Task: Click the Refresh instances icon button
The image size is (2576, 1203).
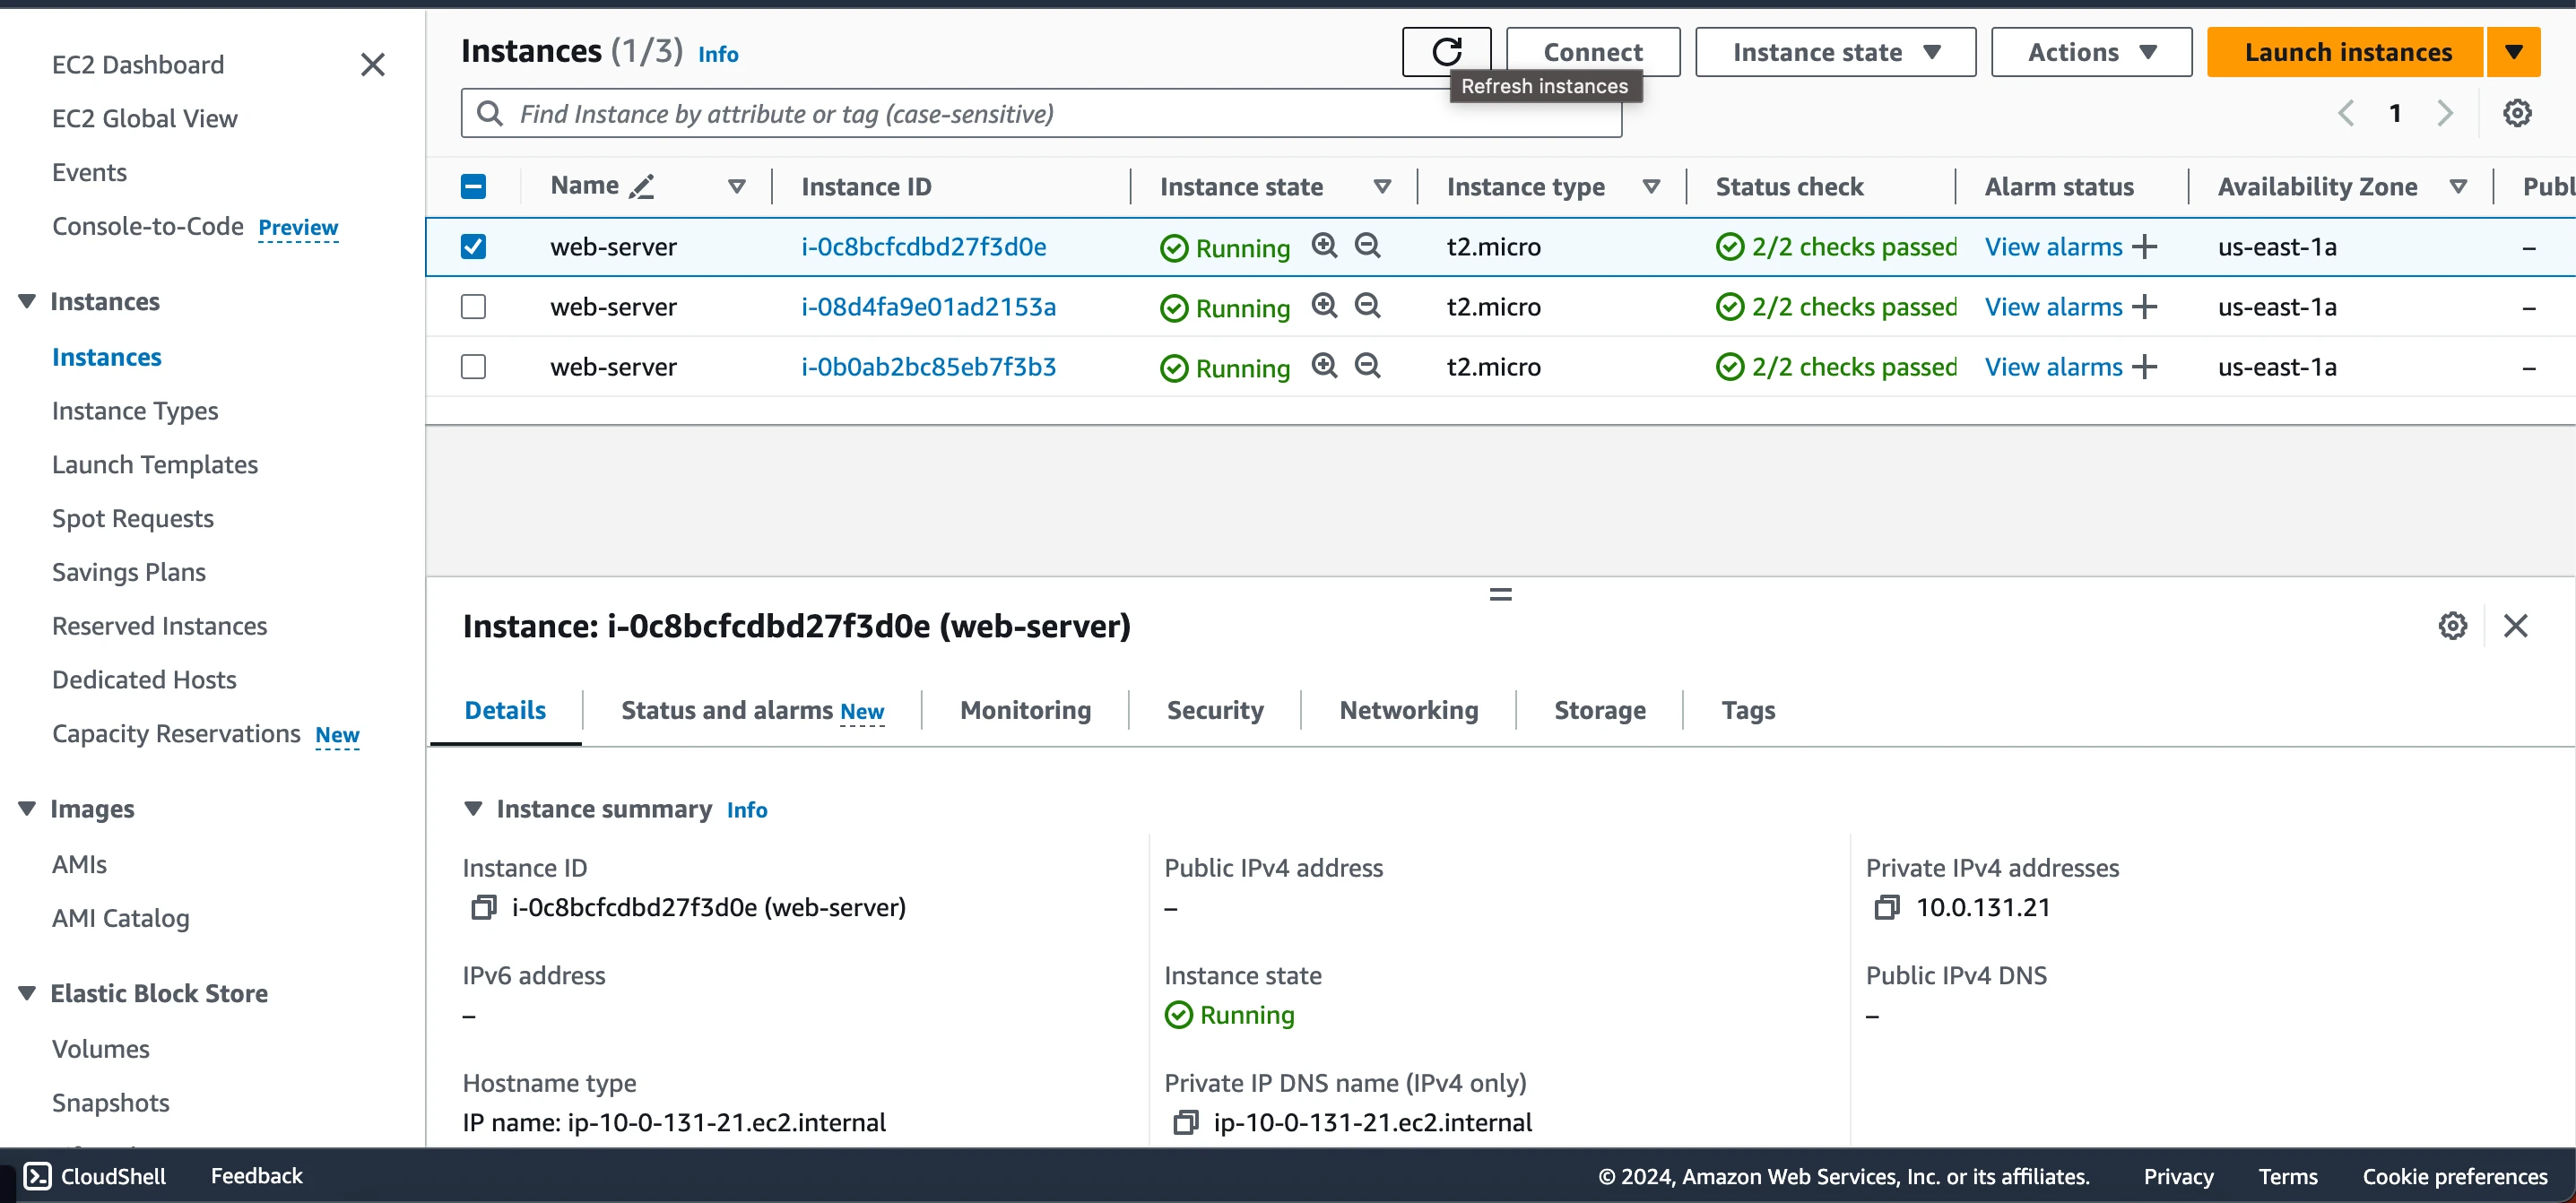Action: click(x=1446, y=52)
